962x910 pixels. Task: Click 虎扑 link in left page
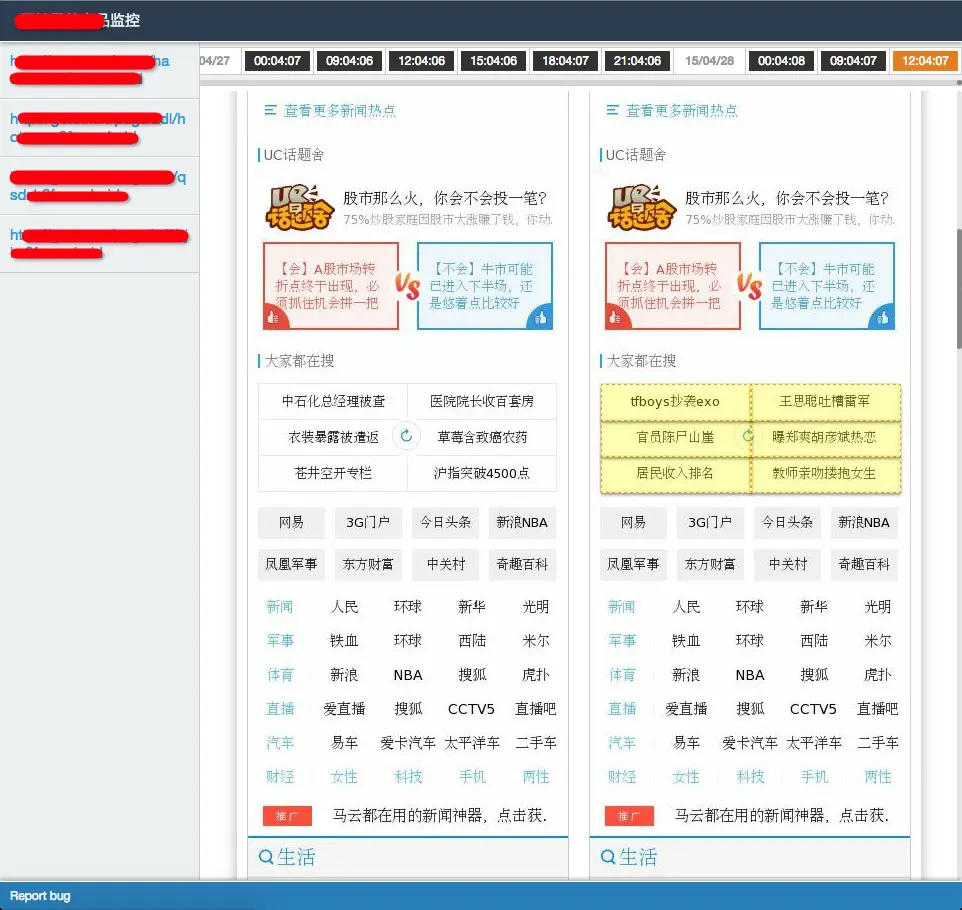click(536, 675)
